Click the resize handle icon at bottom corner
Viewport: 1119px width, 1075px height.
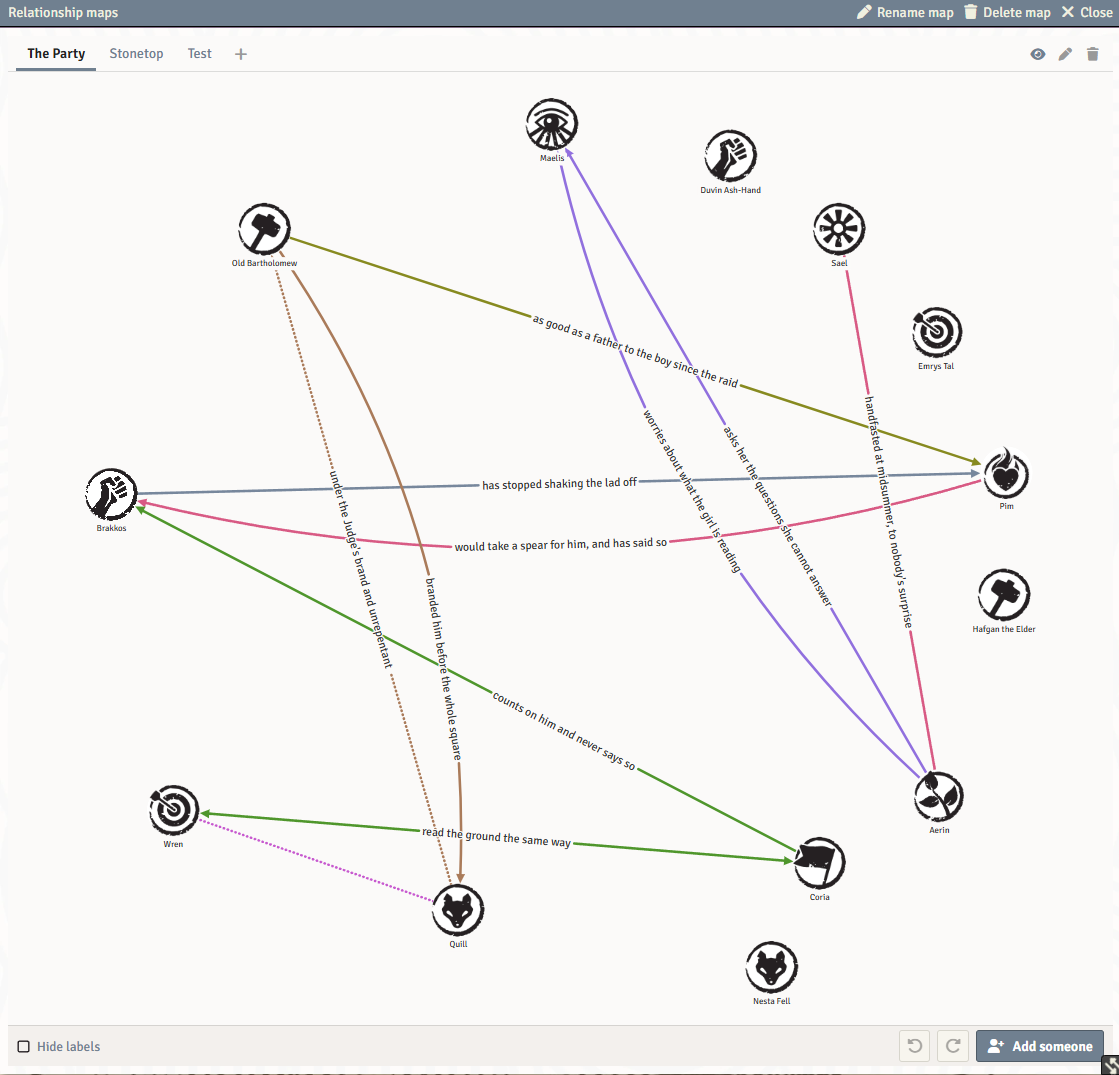[x=1110, y=1066]
